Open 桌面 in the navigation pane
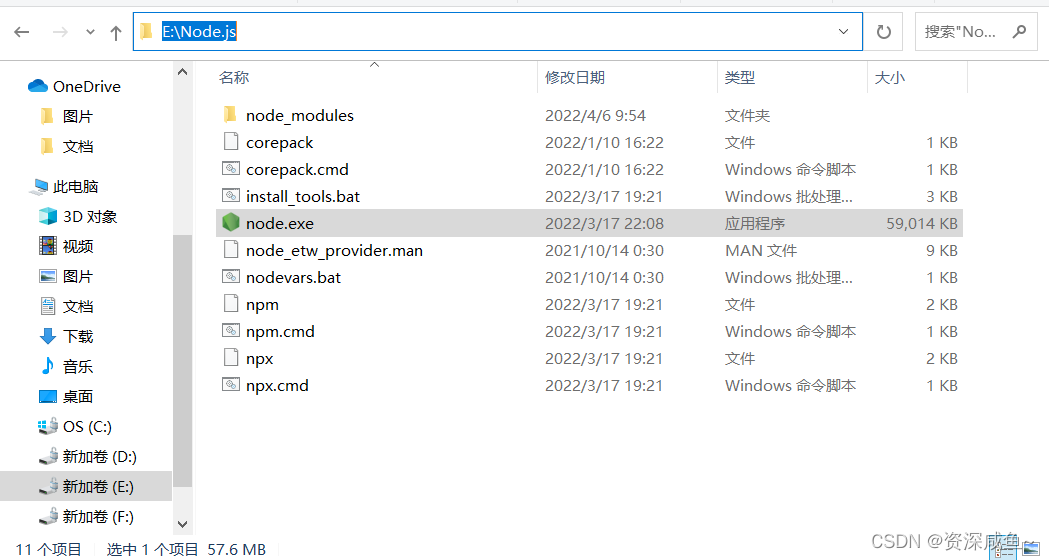Viewport: 1049px width, 560px height. click(78, 397)
